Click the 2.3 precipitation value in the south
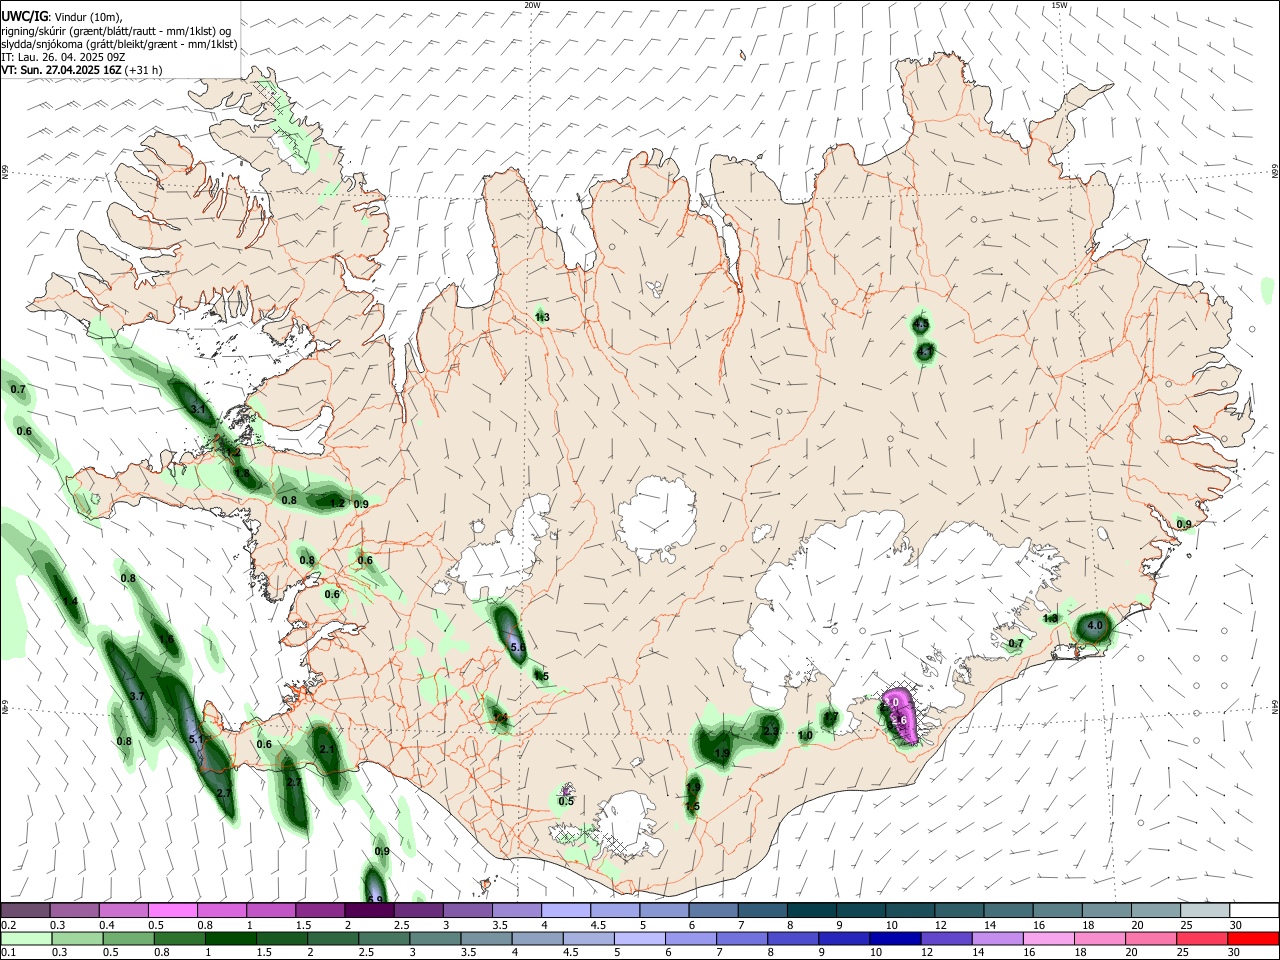Viewport: 1280px width, 960px height. click(x=770, y=732)
